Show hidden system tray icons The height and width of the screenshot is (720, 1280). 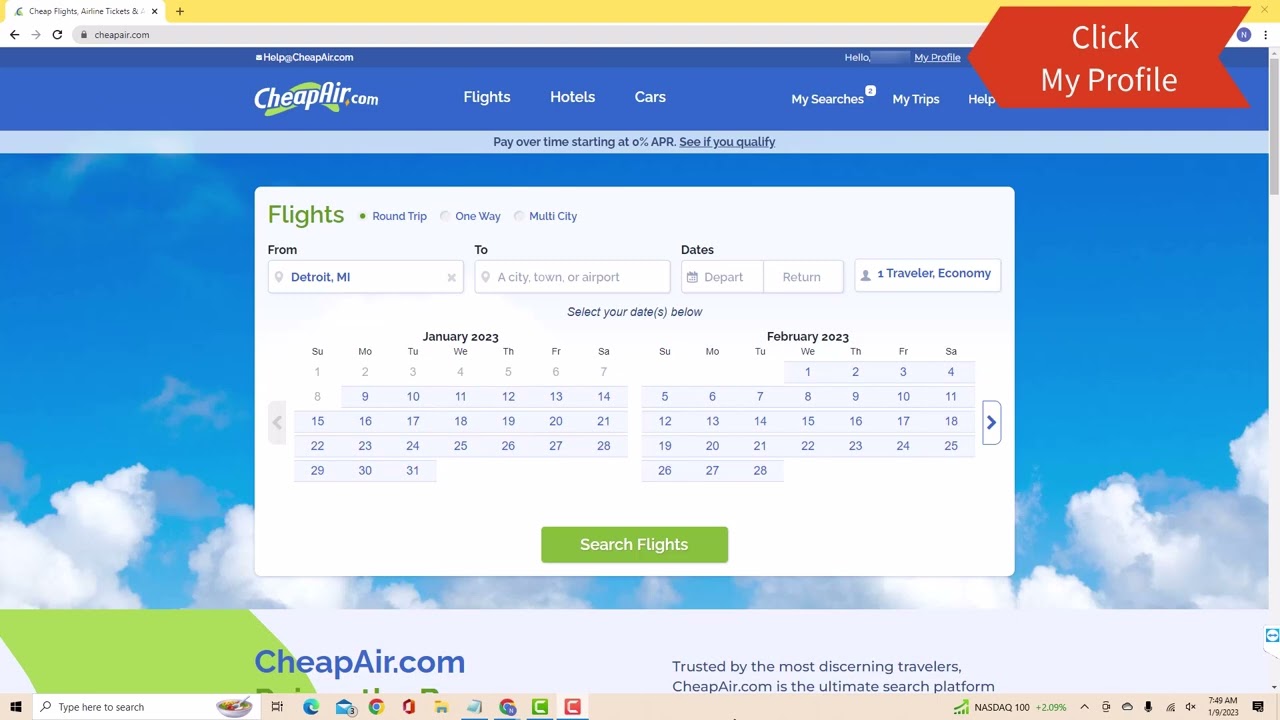(x=1084, y=707)
